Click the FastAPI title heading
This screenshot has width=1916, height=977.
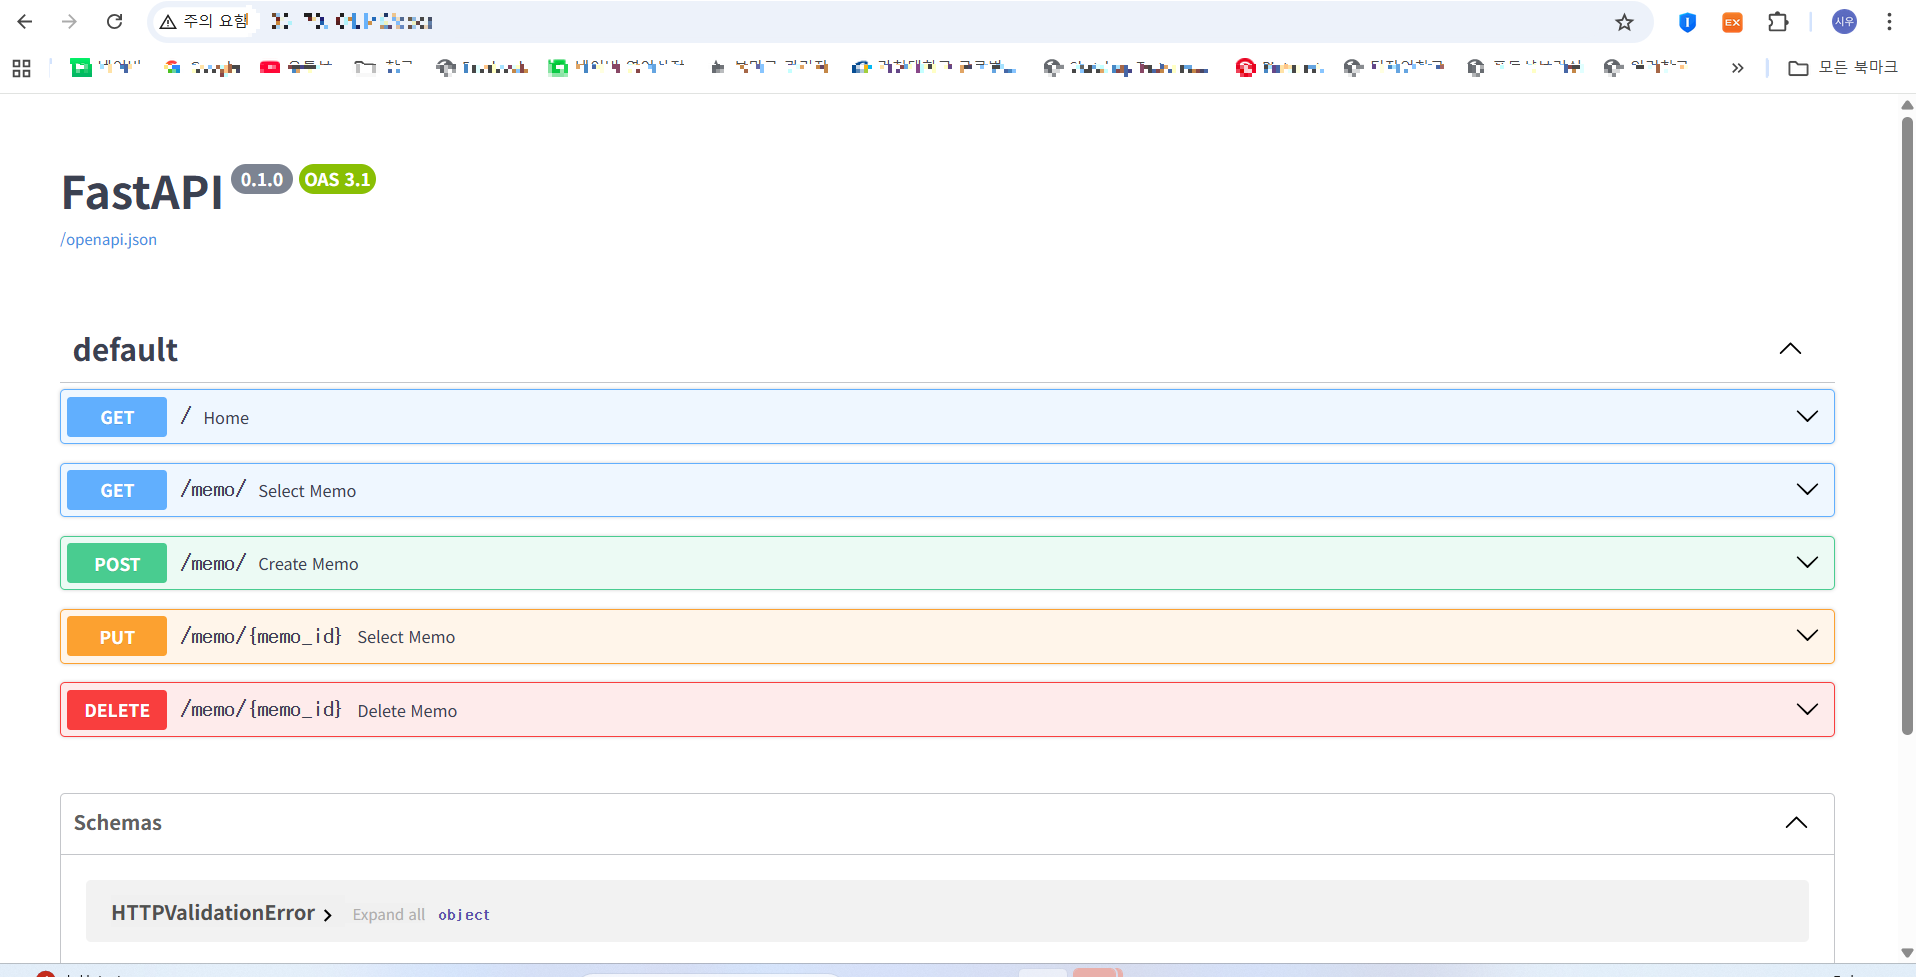click(142, 193)
